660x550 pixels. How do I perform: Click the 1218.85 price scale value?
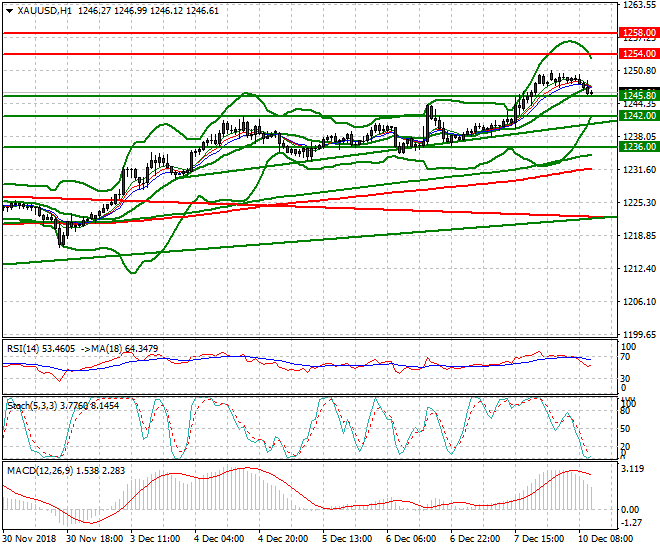point(639,235)
